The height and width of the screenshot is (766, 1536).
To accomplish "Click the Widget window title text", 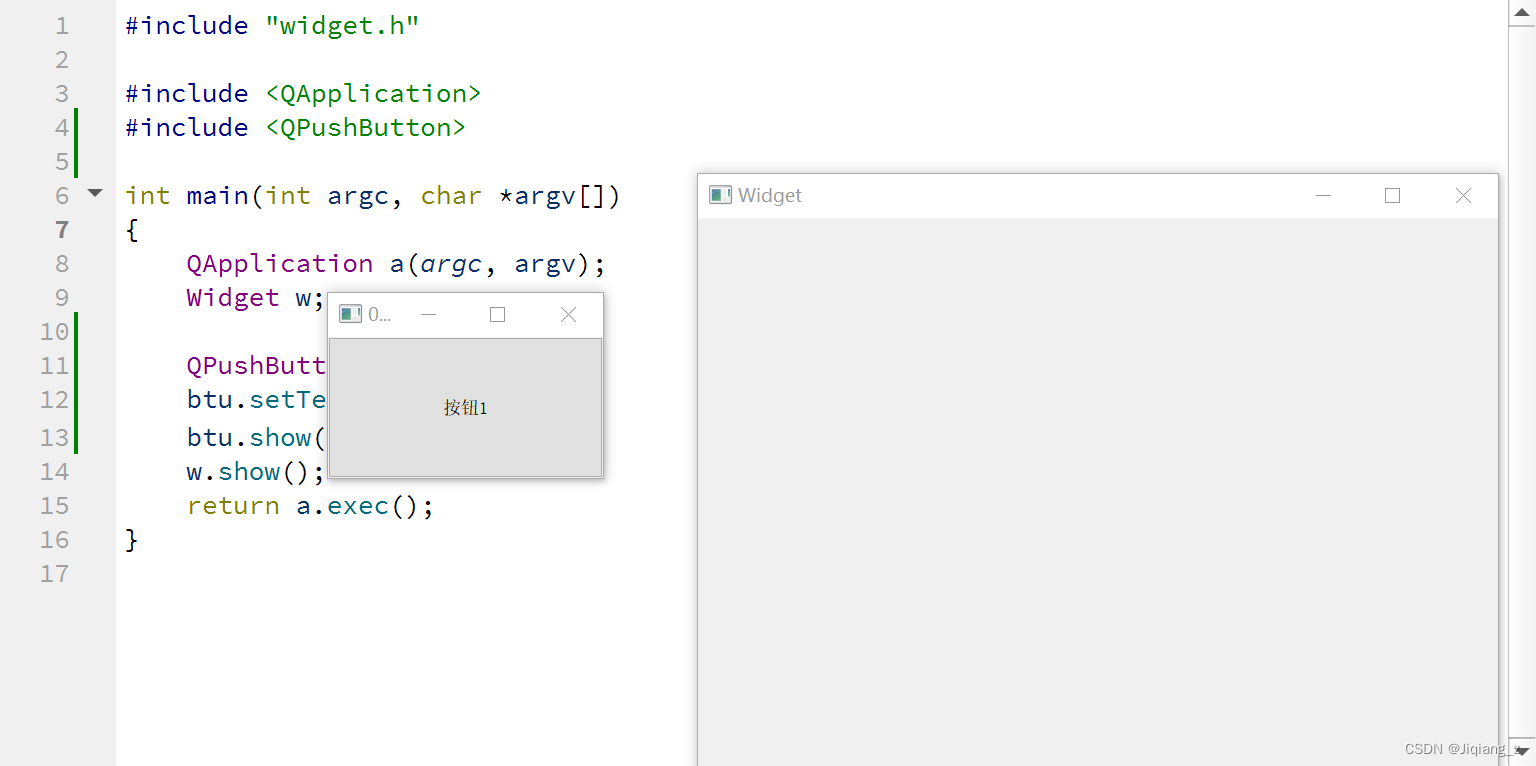I will (x=770, y=196).
